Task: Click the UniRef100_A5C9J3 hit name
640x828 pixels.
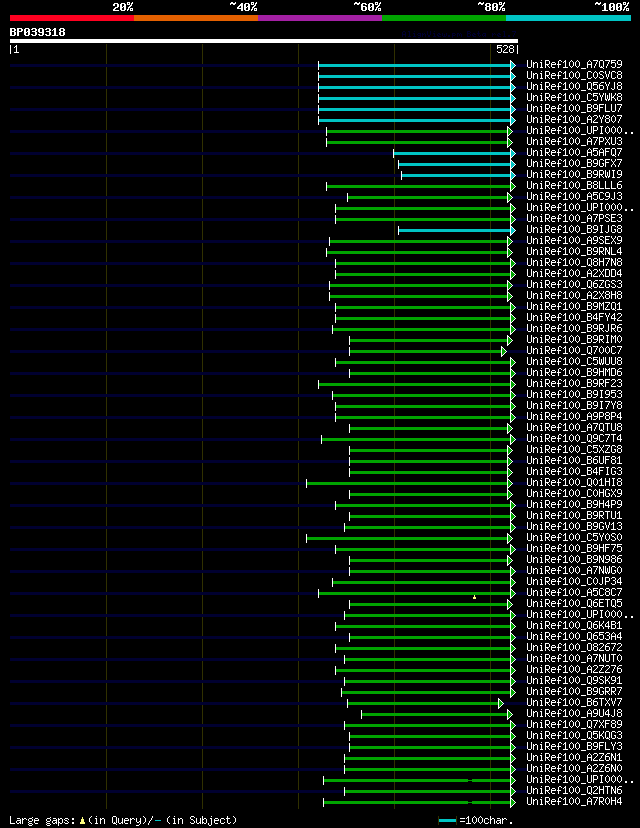Action: point(574,196)
